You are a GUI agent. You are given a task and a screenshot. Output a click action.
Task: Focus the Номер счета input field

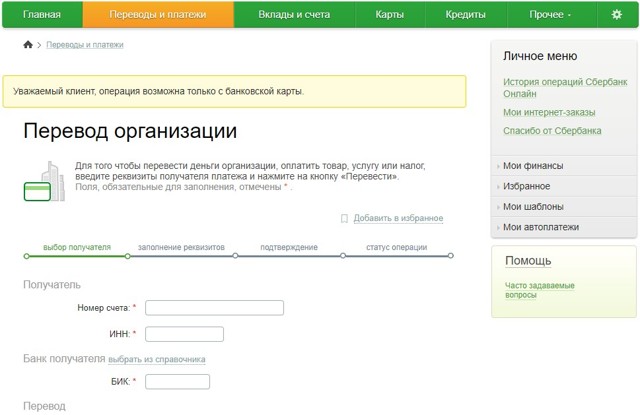pos(214,308)
